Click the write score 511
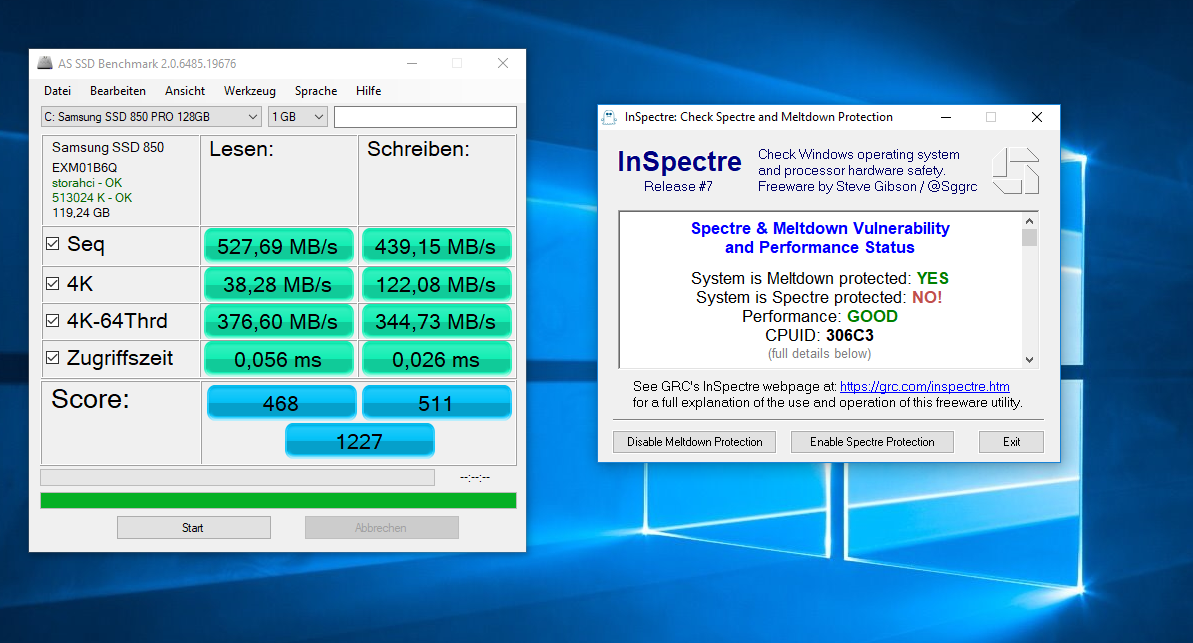The width and height of the screenshot is (1193, 643). (x=436, y=403)
